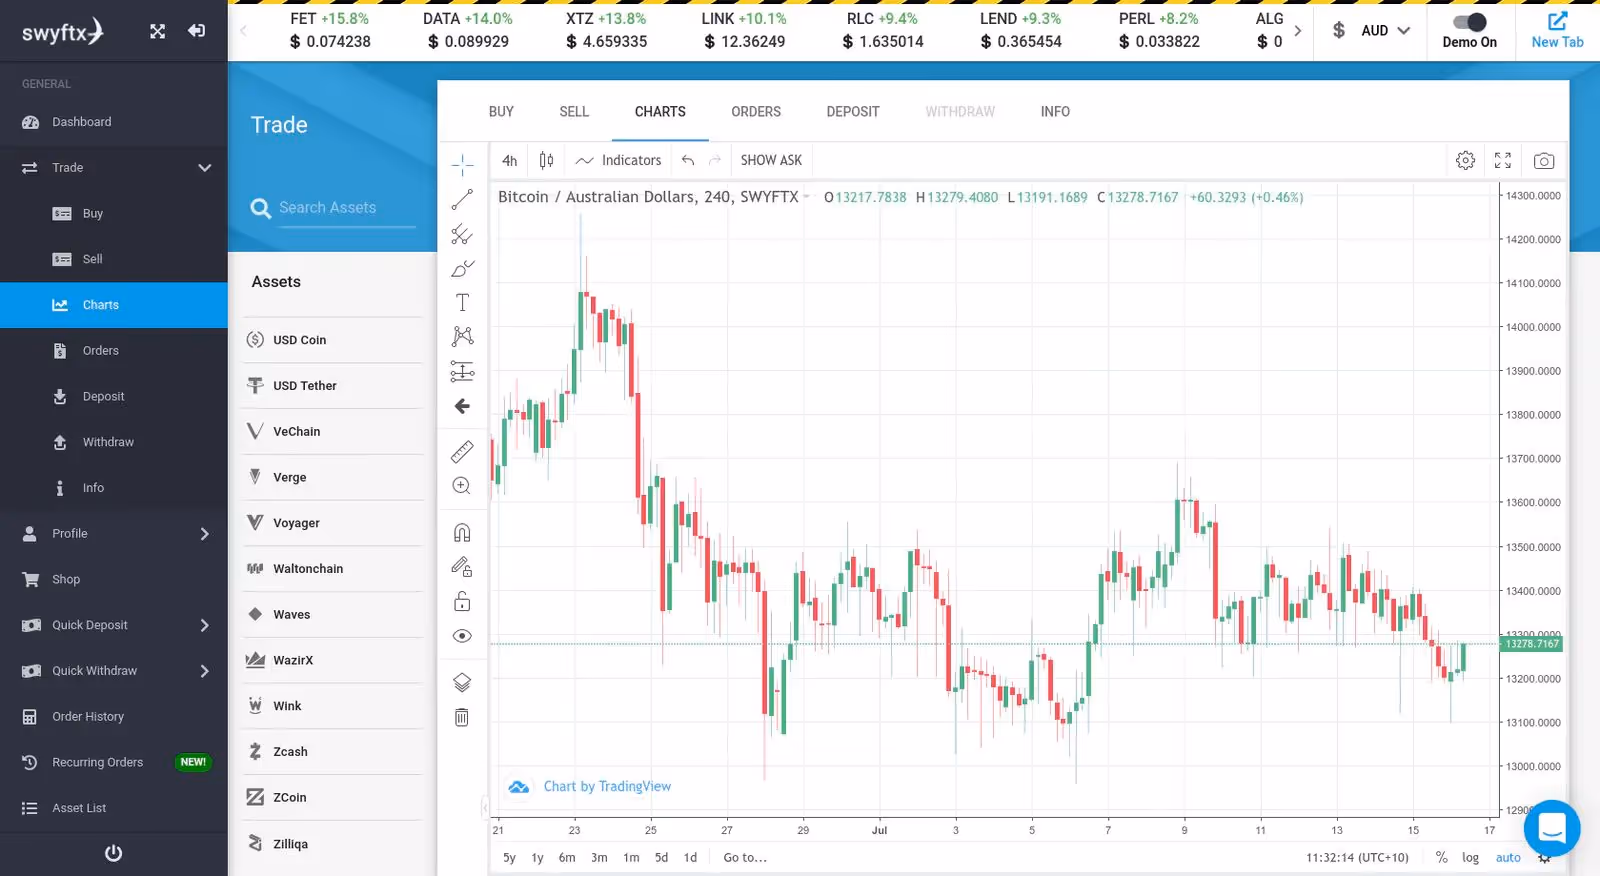Click Chart by TradingView link
Viewport: 1600px width, 876px height.
pyautogui.click(x=607, y=787)
